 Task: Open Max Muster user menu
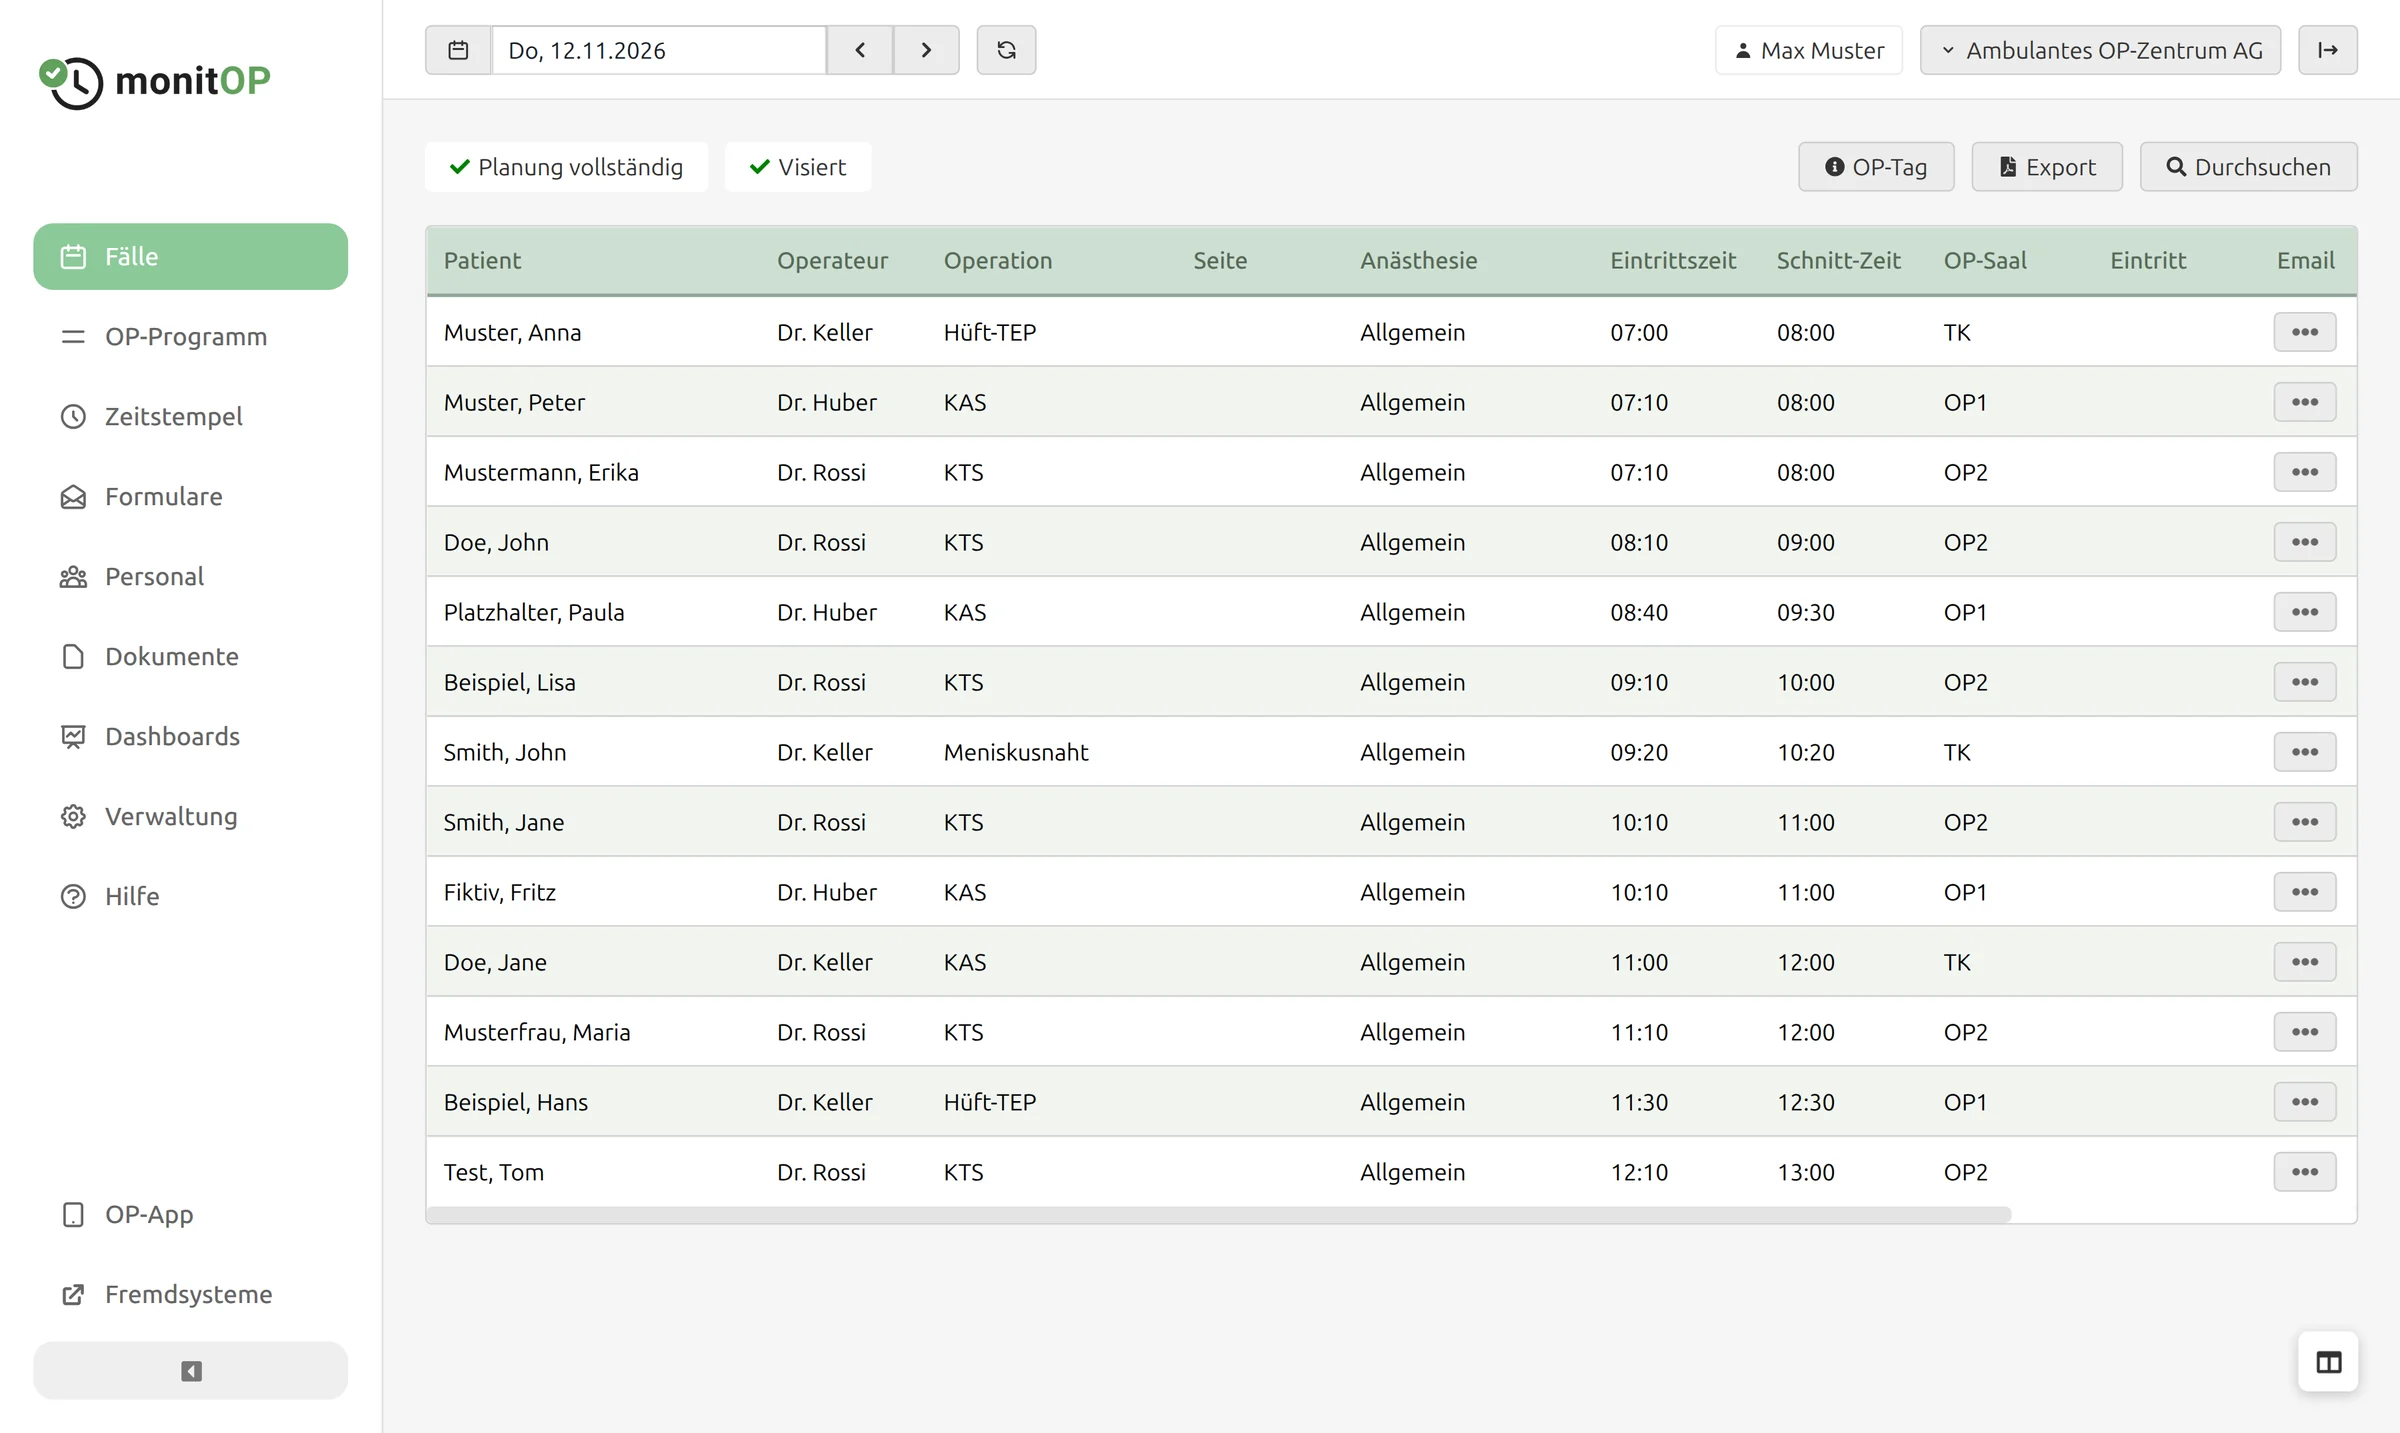[1809, 50]
